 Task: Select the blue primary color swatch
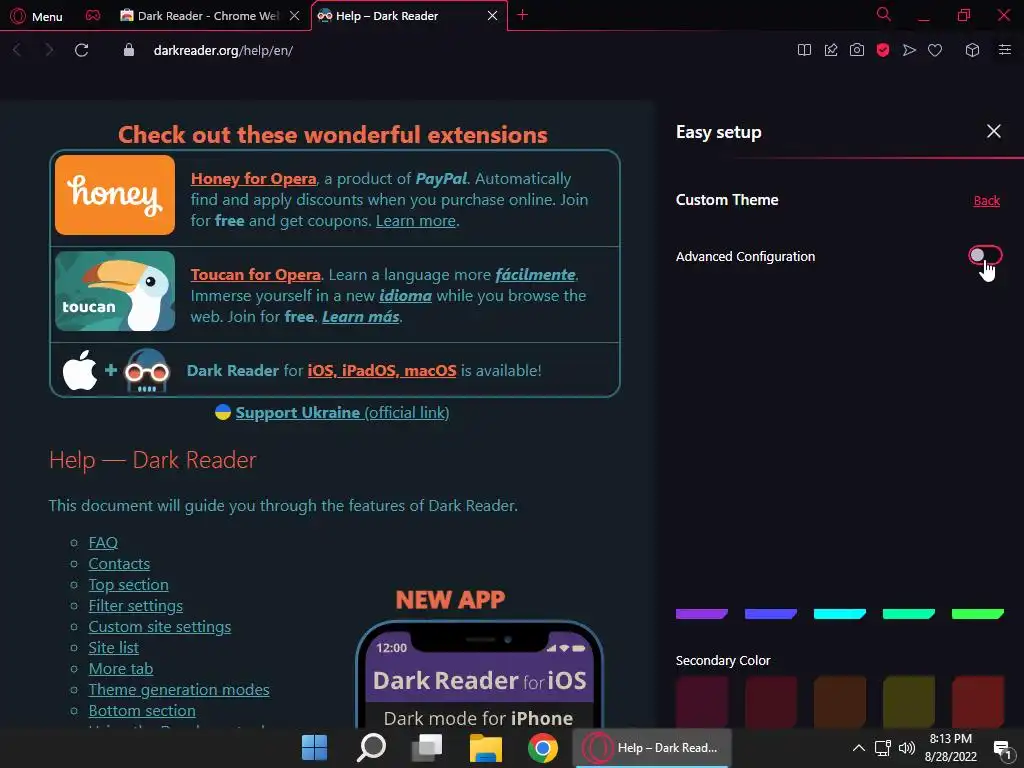(x=771, y=614)
